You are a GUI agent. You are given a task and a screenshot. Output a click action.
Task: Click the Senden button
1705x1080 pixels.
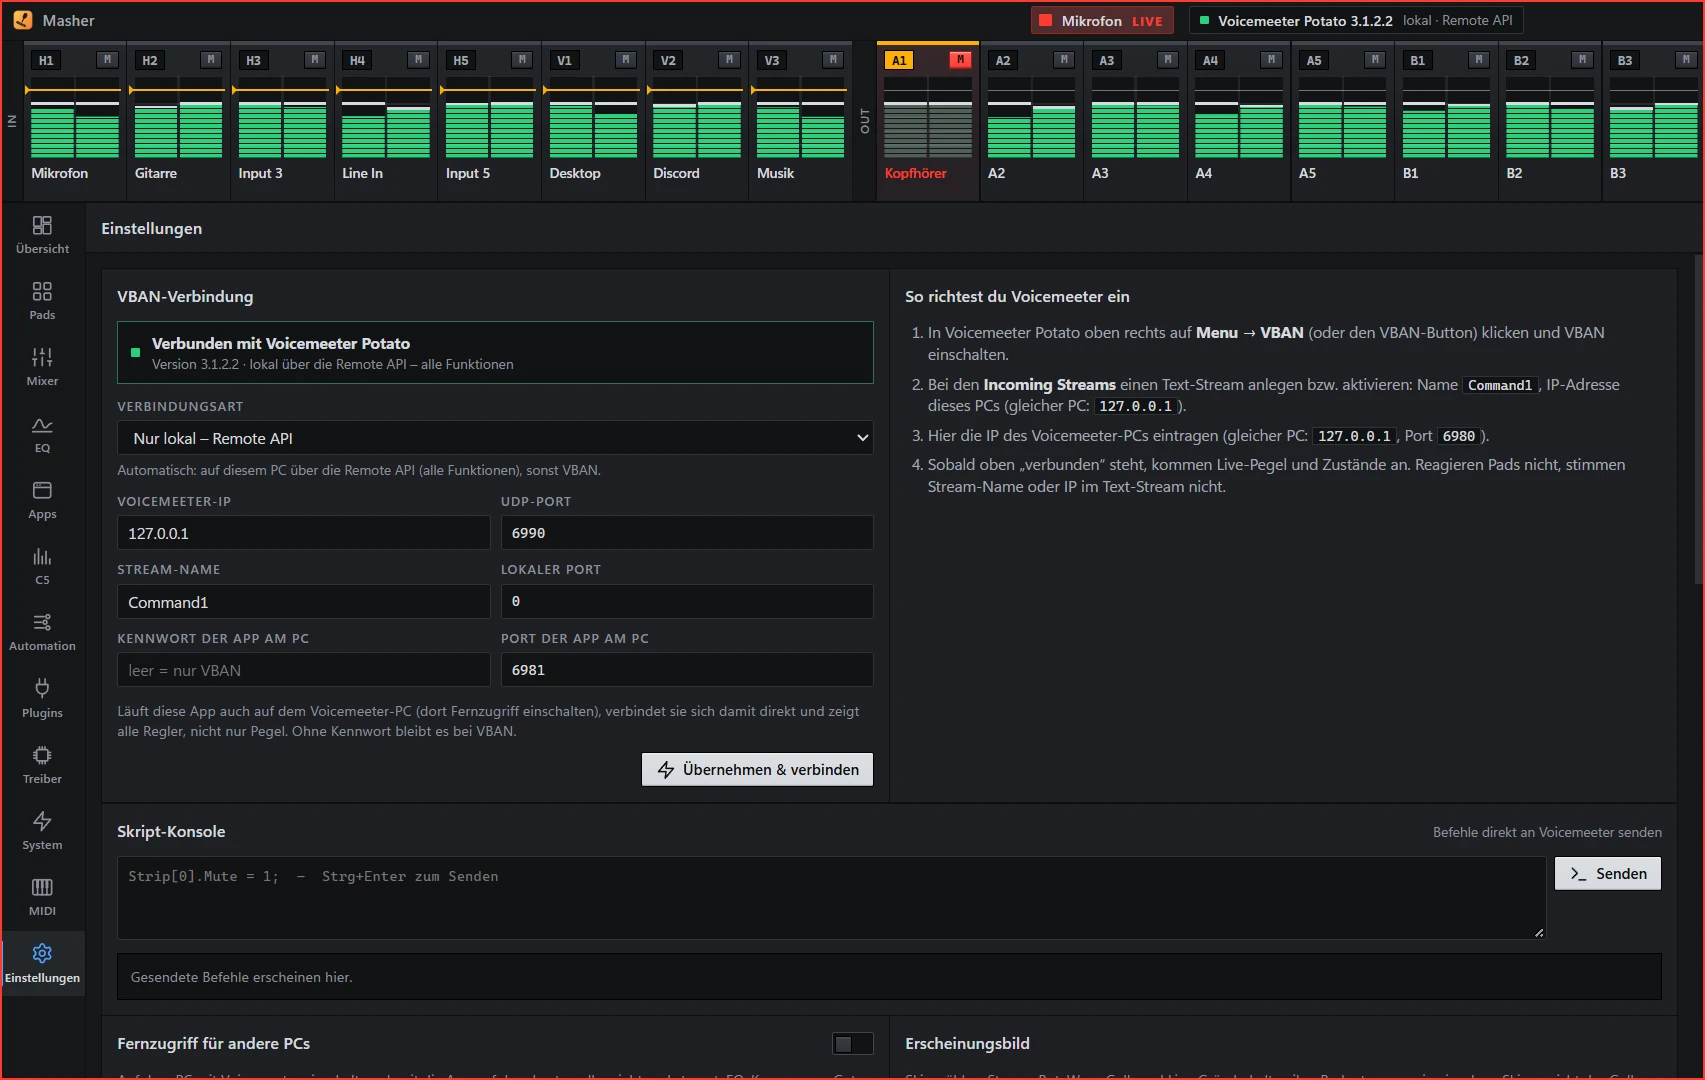point(1608,874)
